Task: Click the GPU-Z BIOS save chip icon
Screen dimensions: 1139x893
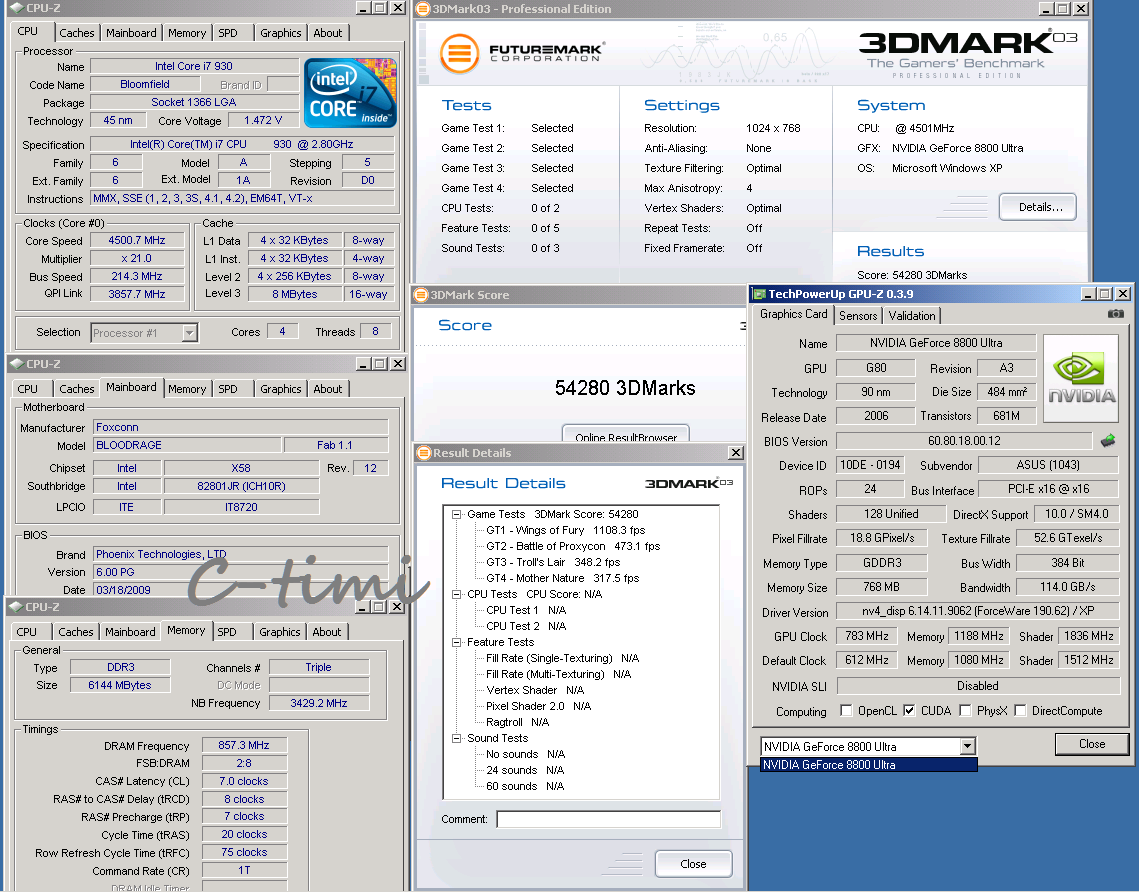Action: click(x=1108, y=440)
